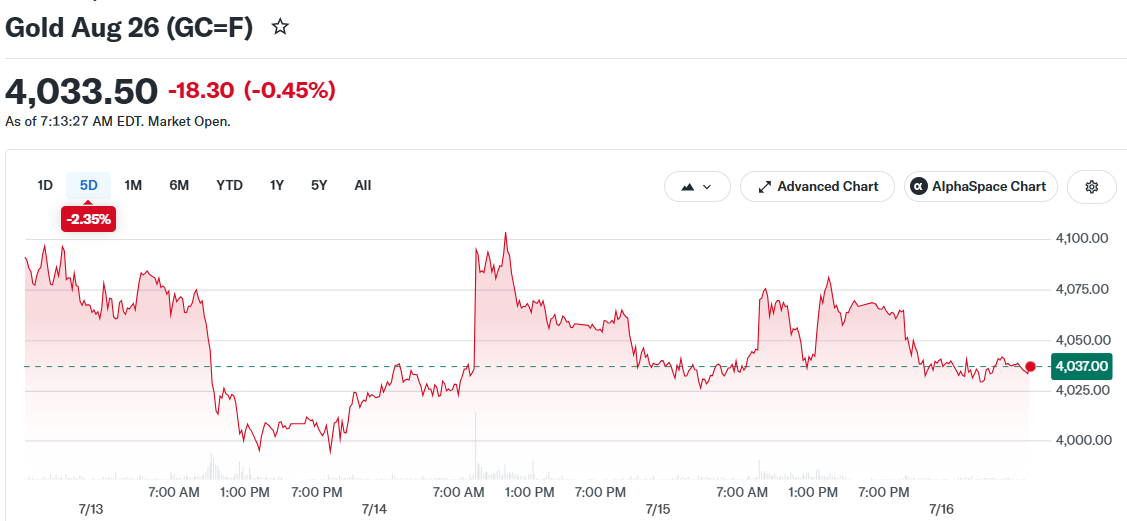Click the -2.35% range change badge
The image size is (1127, 521).
[x=88, y=219]
